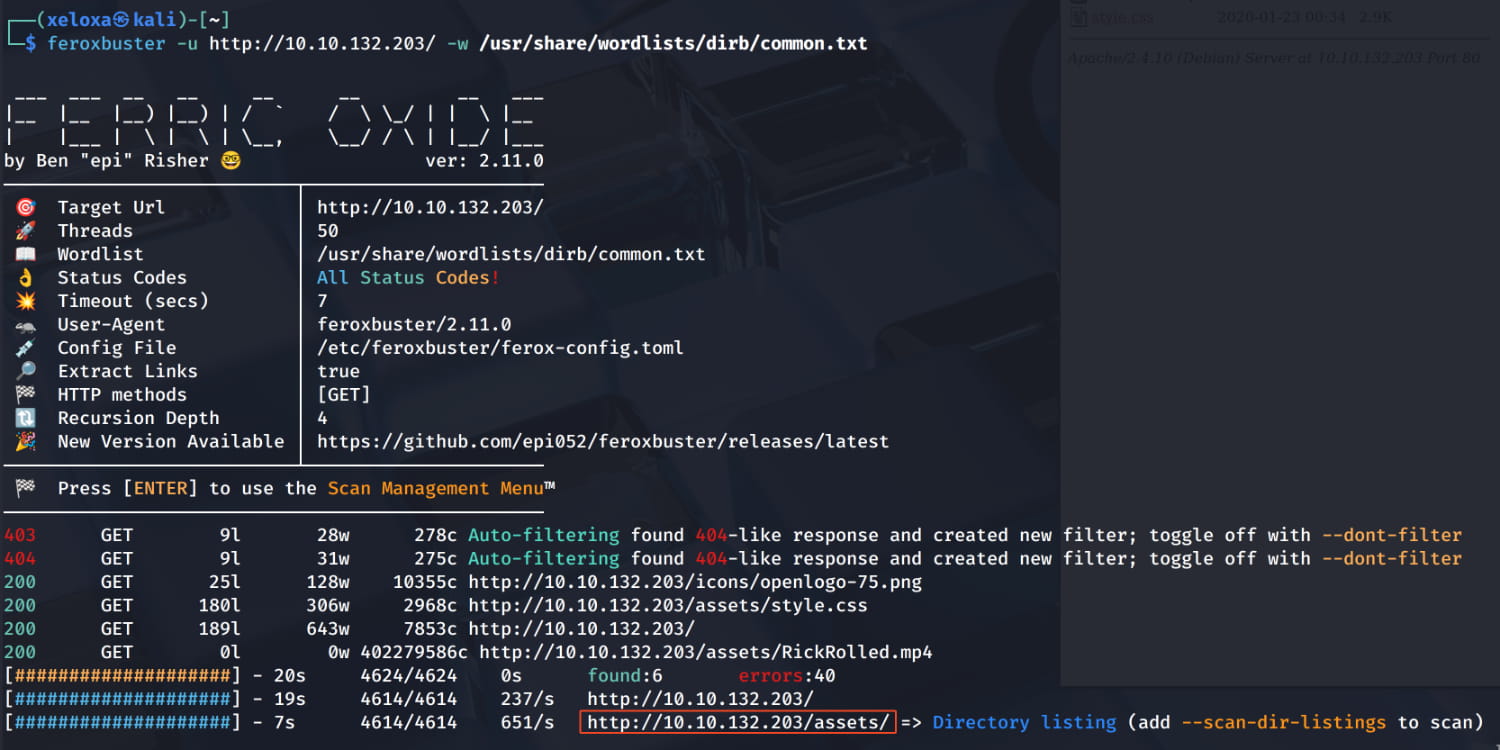Click the party popper beside New Version Available
Screen dimensions: 1500x750
coord(25,441)
